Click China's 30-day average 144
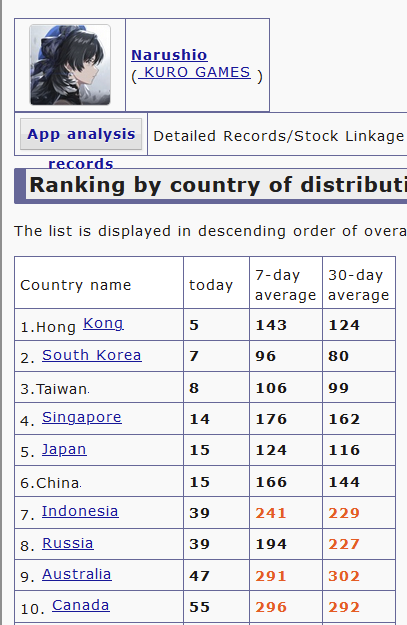 point(344,482)
